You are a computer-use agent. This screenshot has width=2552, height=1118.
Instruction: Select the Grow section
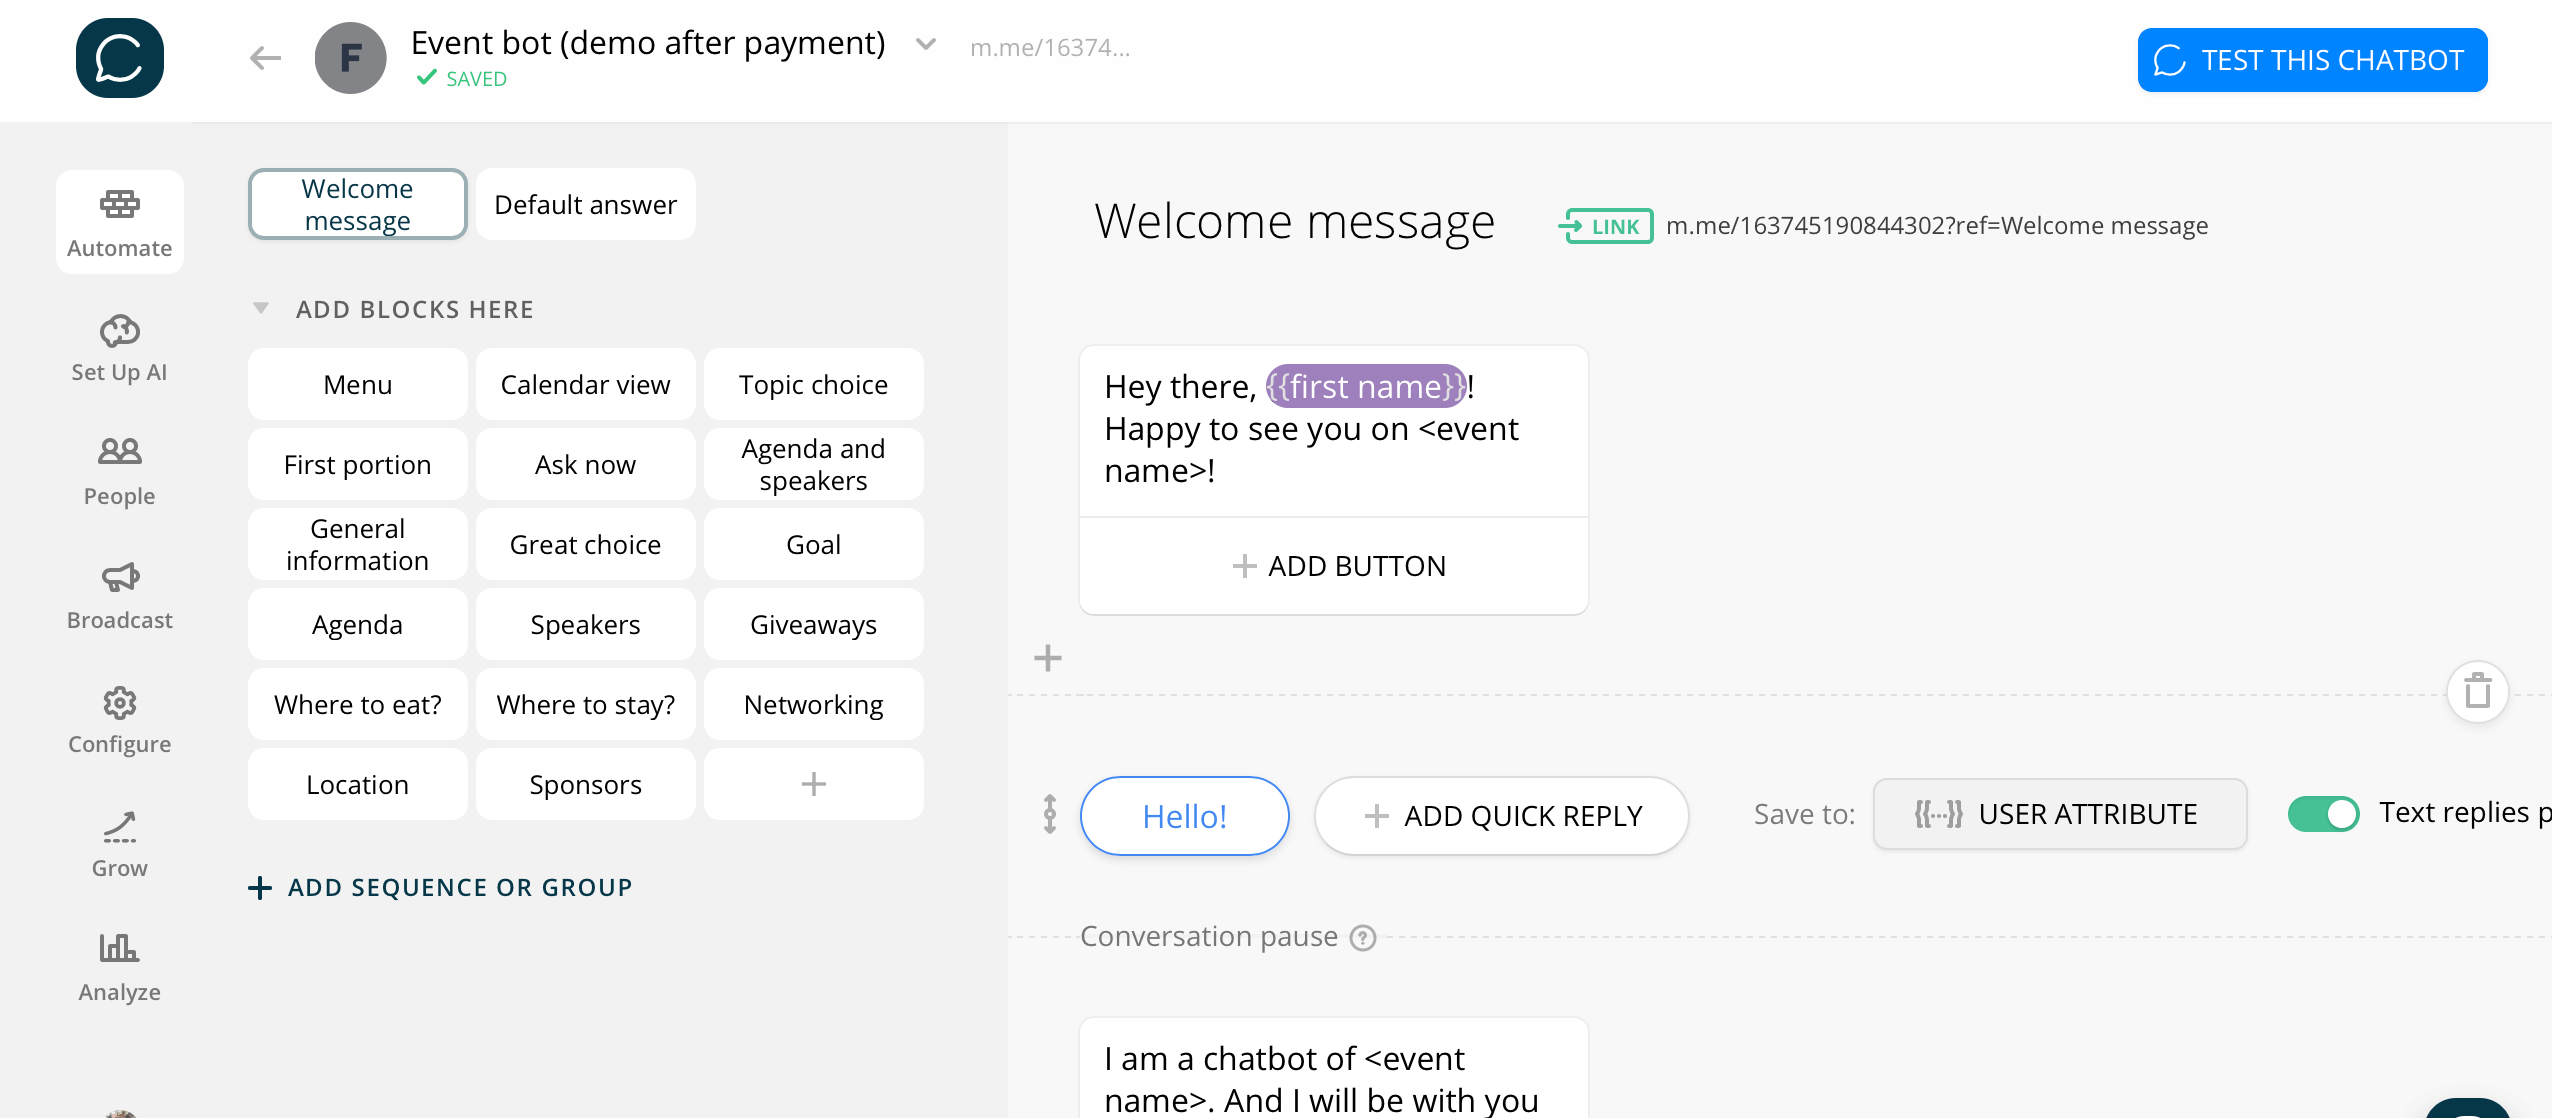click(119, 841)
